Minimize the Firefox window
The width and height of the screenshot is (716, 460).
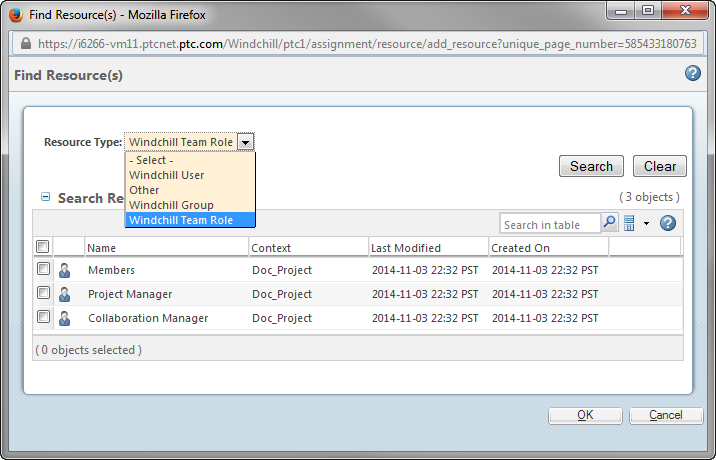[621, 11]
